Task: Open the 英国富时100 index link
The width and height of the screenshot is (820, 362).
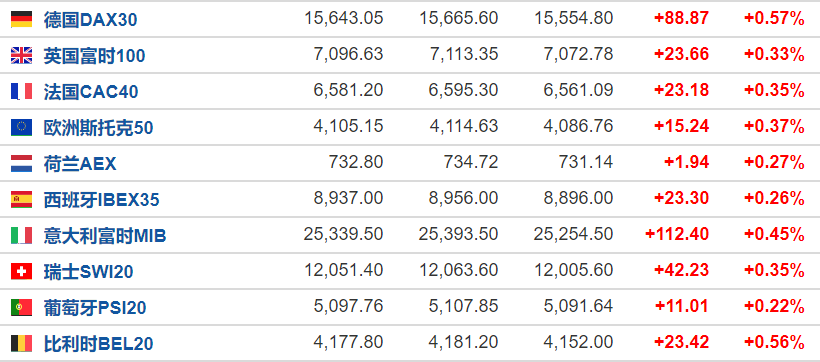Action: pyautogui.click(x=94, y=56)
